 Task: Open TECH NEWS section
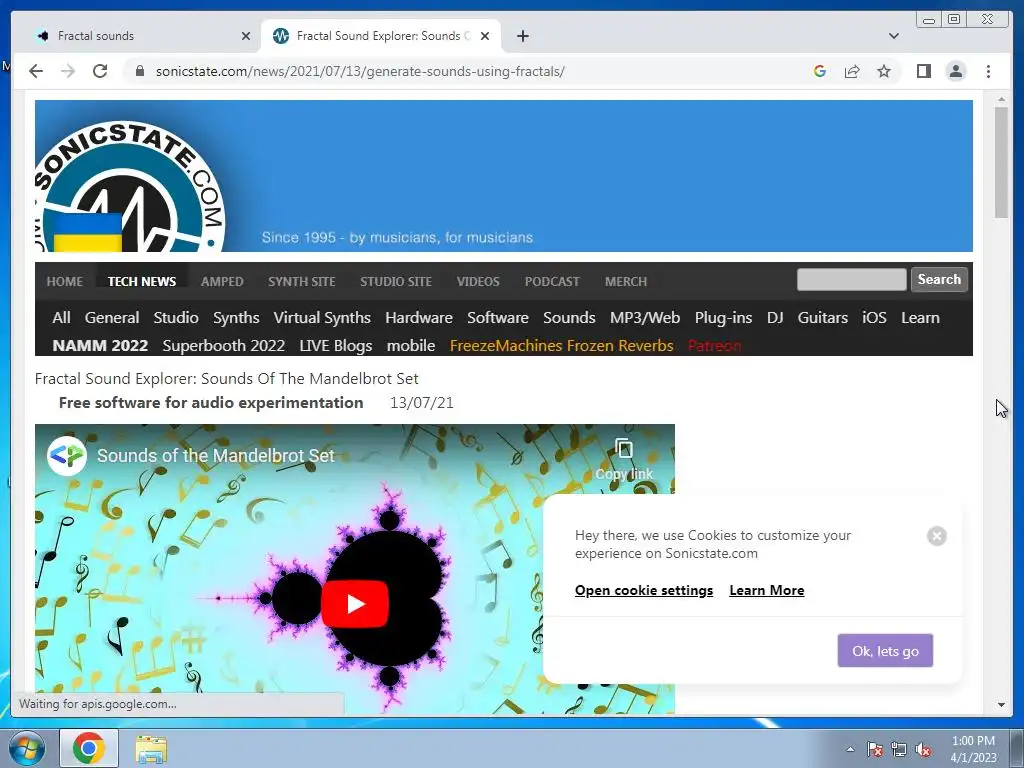coord(142,281)
